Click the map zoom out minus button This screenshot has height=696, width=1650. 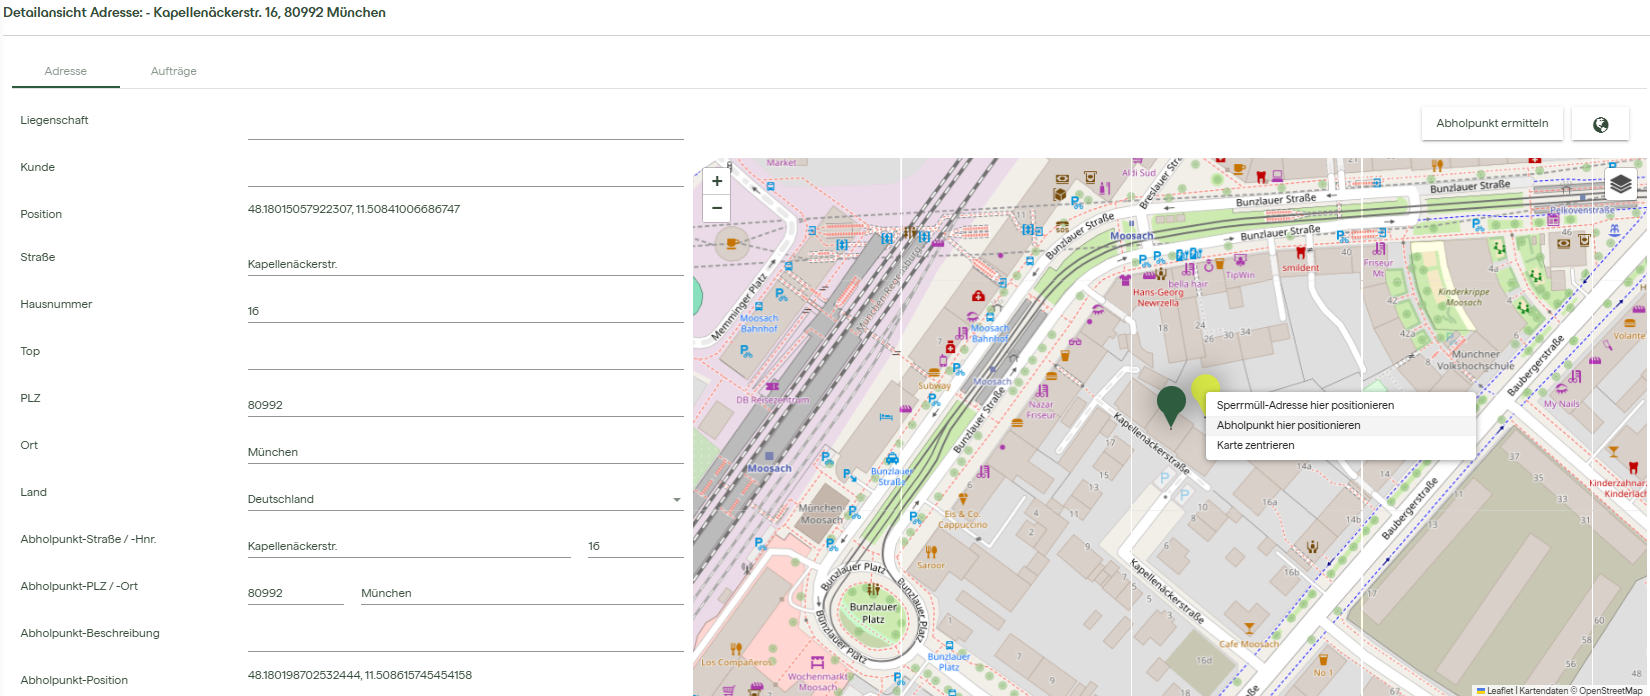(716, 208)
